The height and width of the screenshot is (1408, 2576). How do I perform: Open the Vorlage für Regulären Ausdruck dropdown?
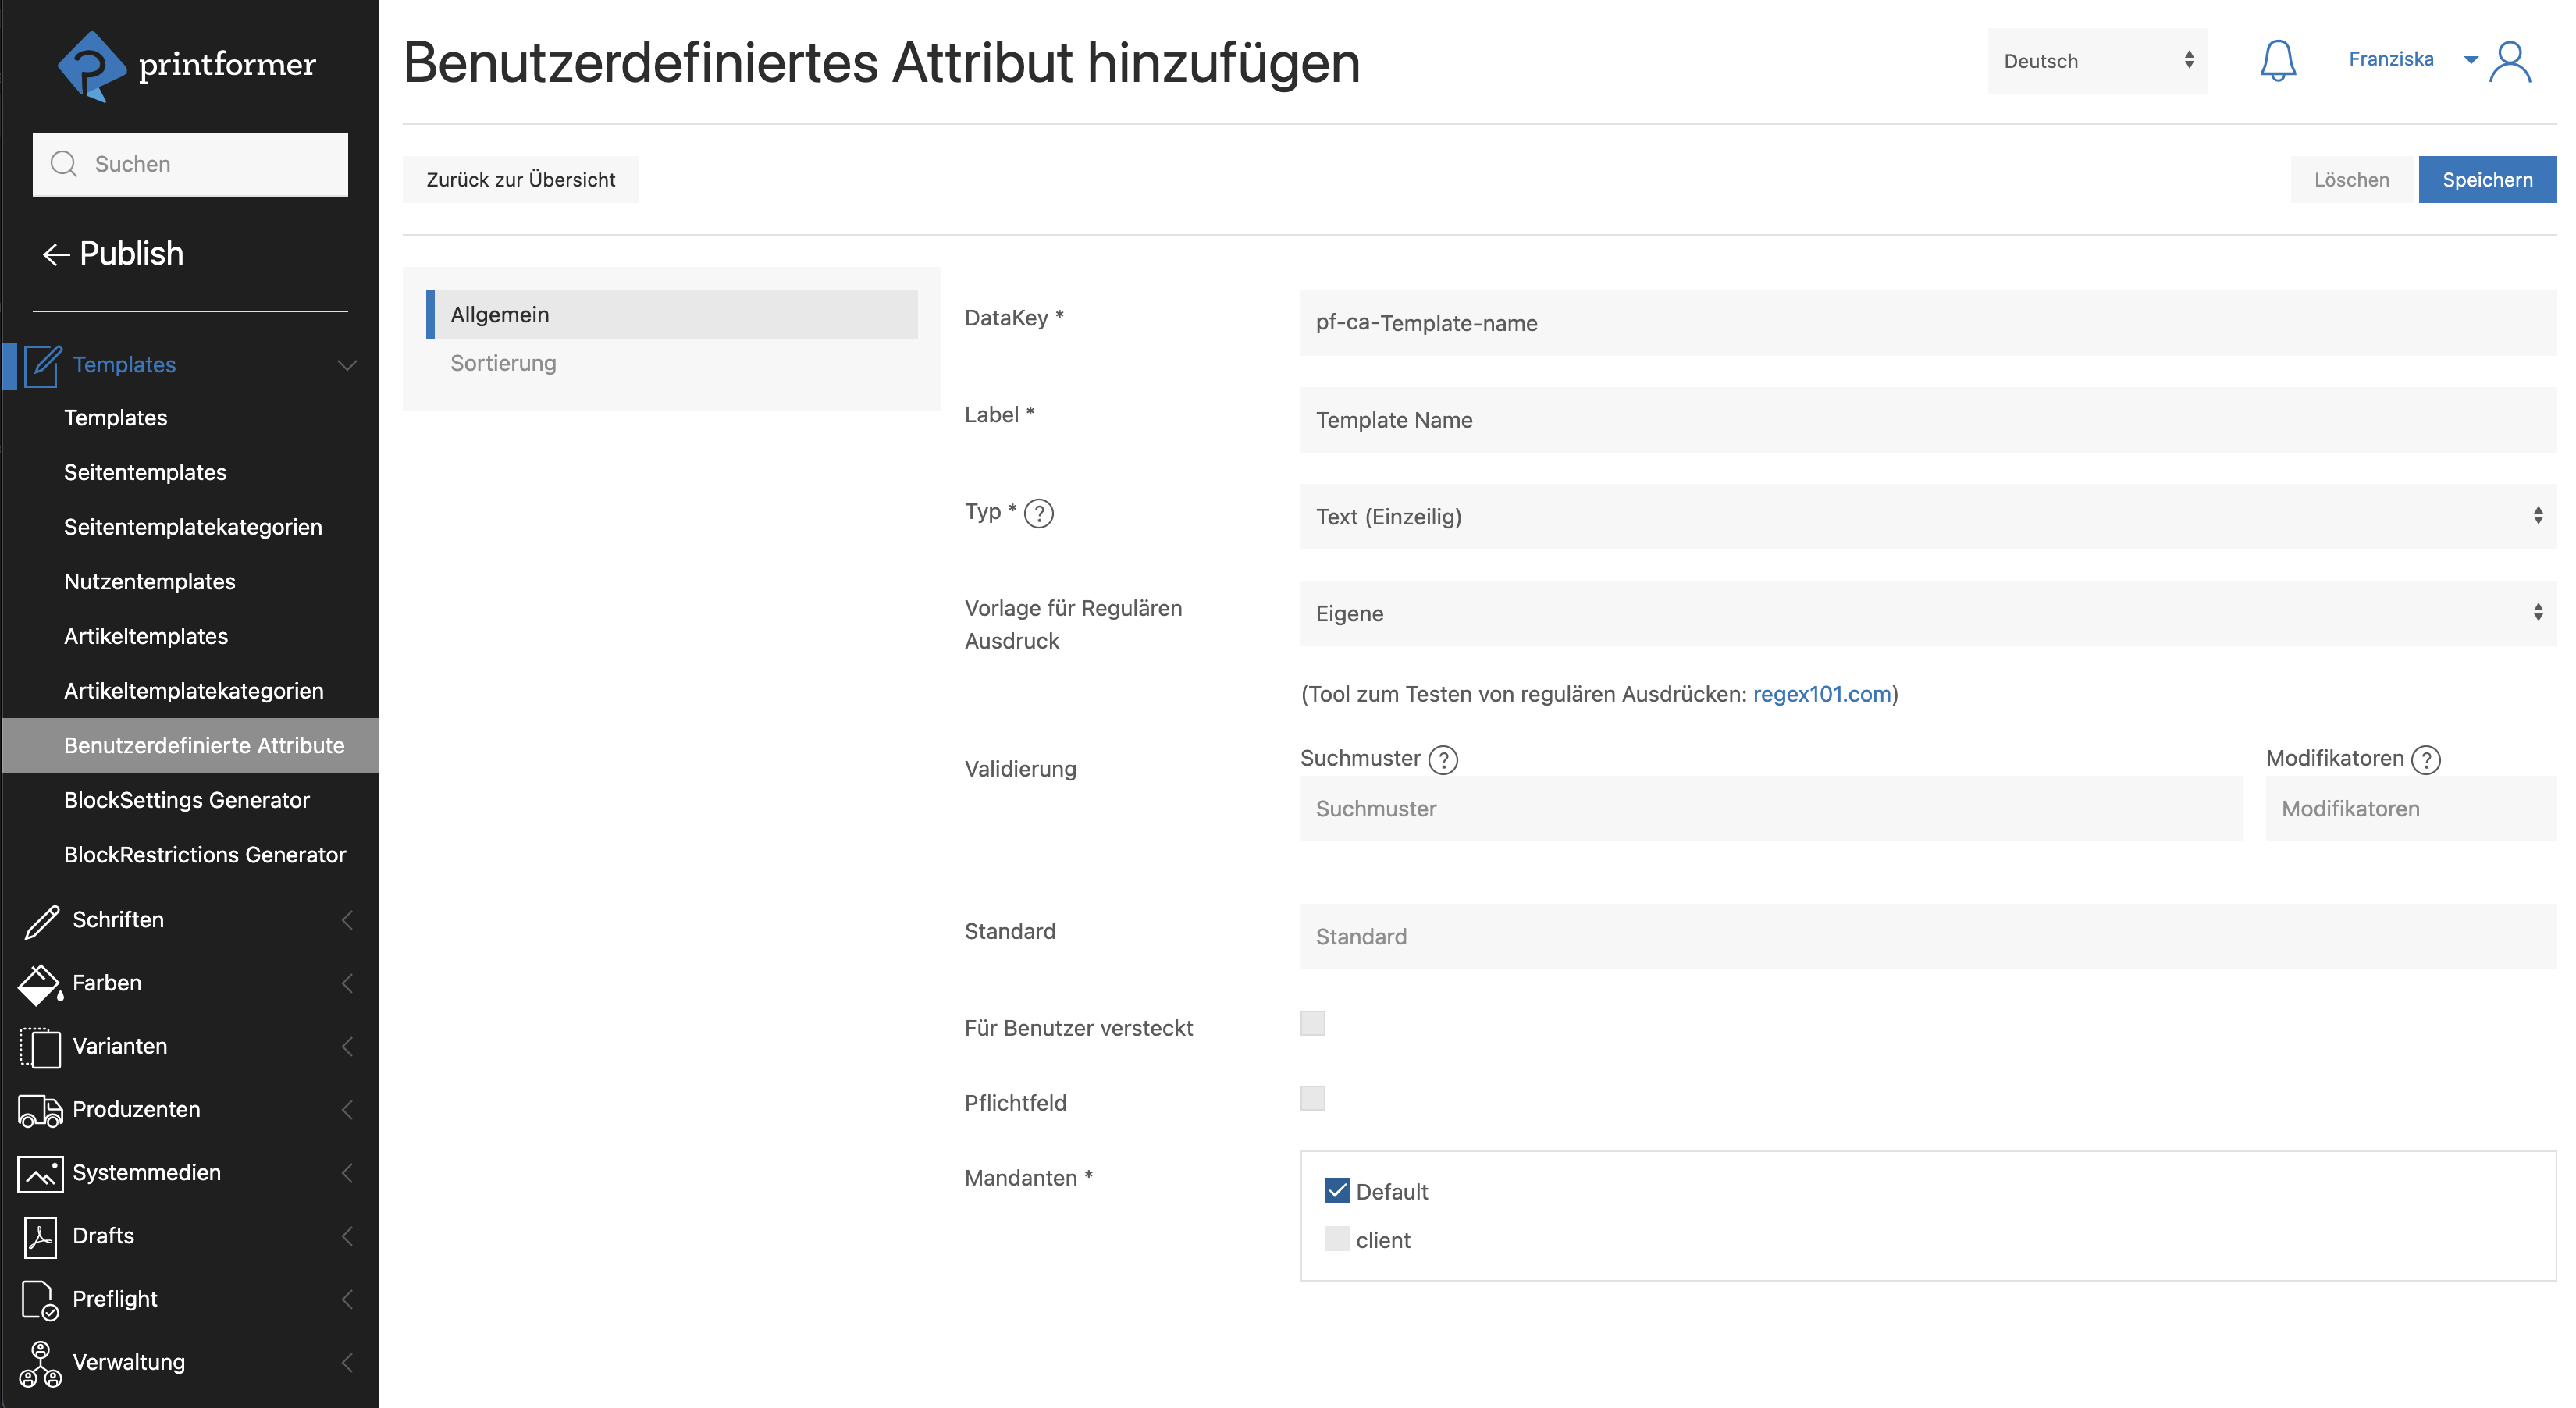1926,613
